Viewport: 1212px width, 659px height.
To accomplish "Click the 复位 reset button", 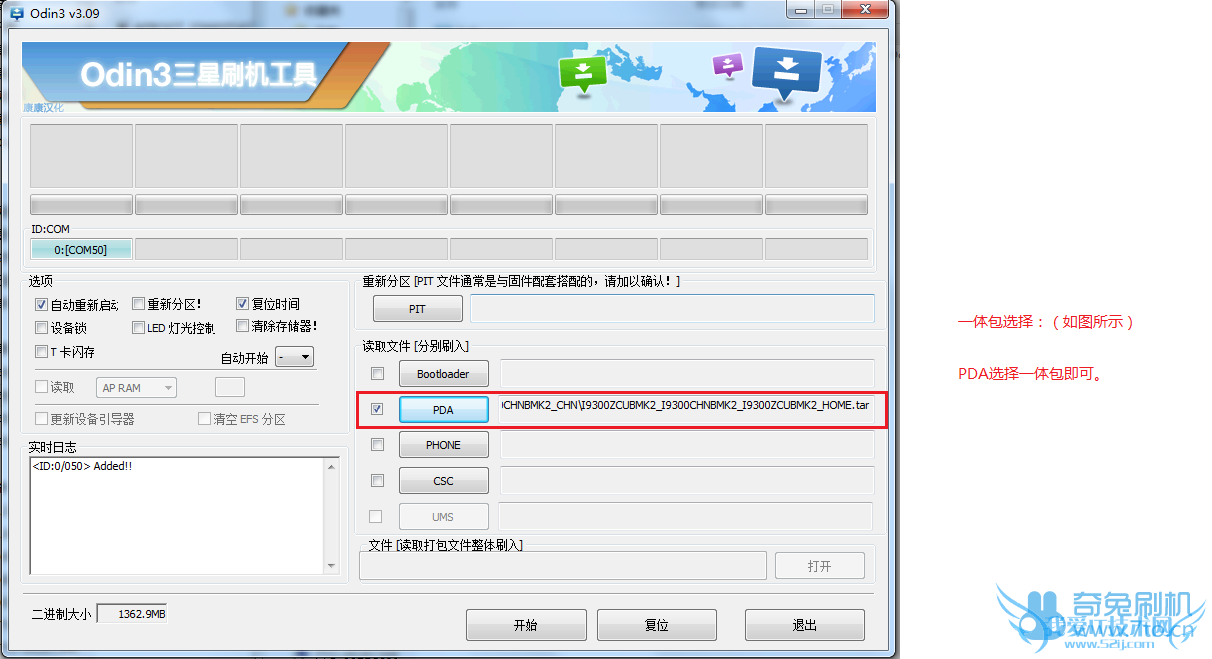I will (x=657, y=625).
